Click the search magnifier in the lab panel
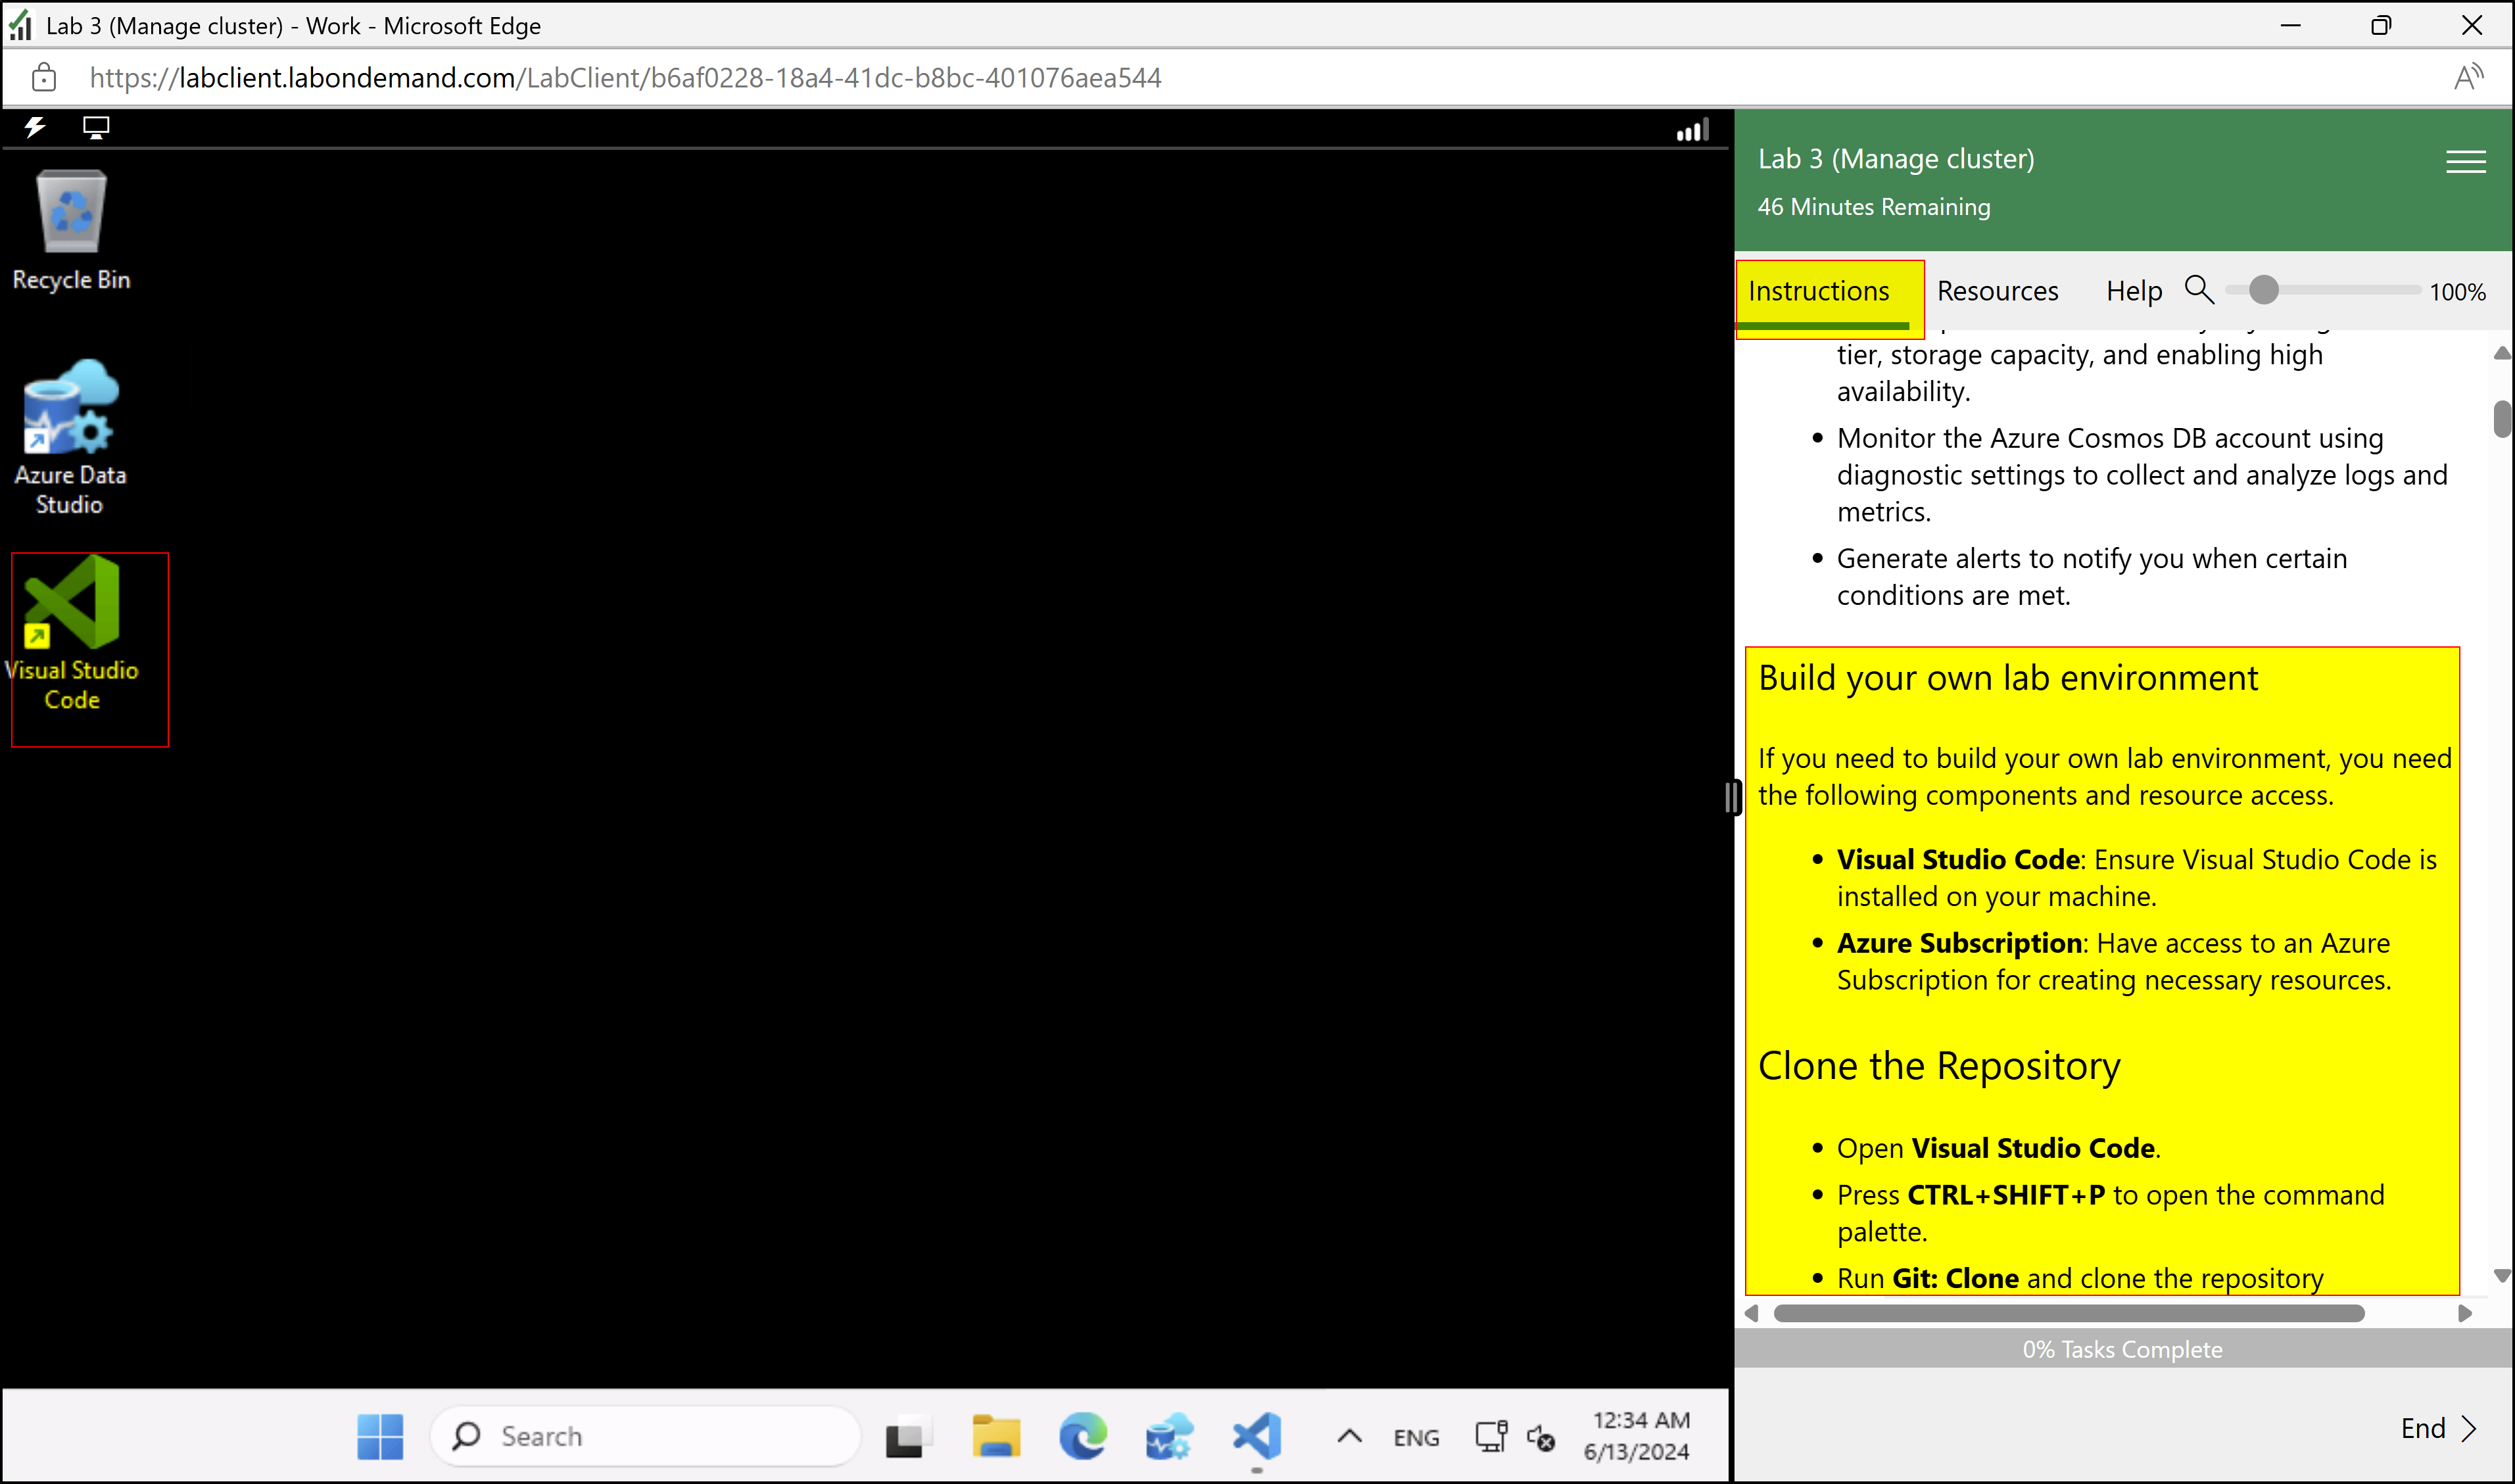This screenshot has width=2515, height=1484. [2198, 290]
